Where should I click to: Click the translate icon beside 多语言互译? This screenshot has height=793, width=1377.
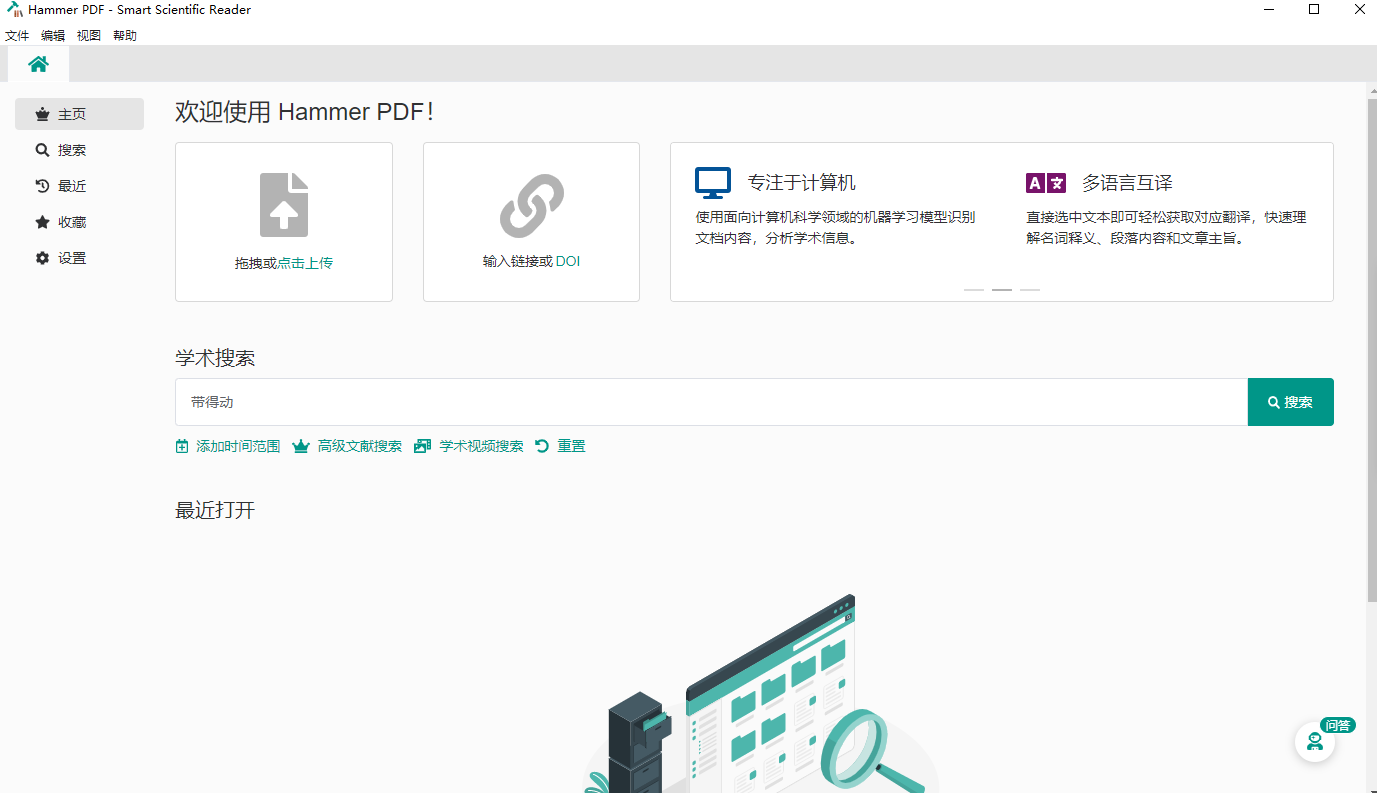pyautogui.click(x=1046, y=183)
